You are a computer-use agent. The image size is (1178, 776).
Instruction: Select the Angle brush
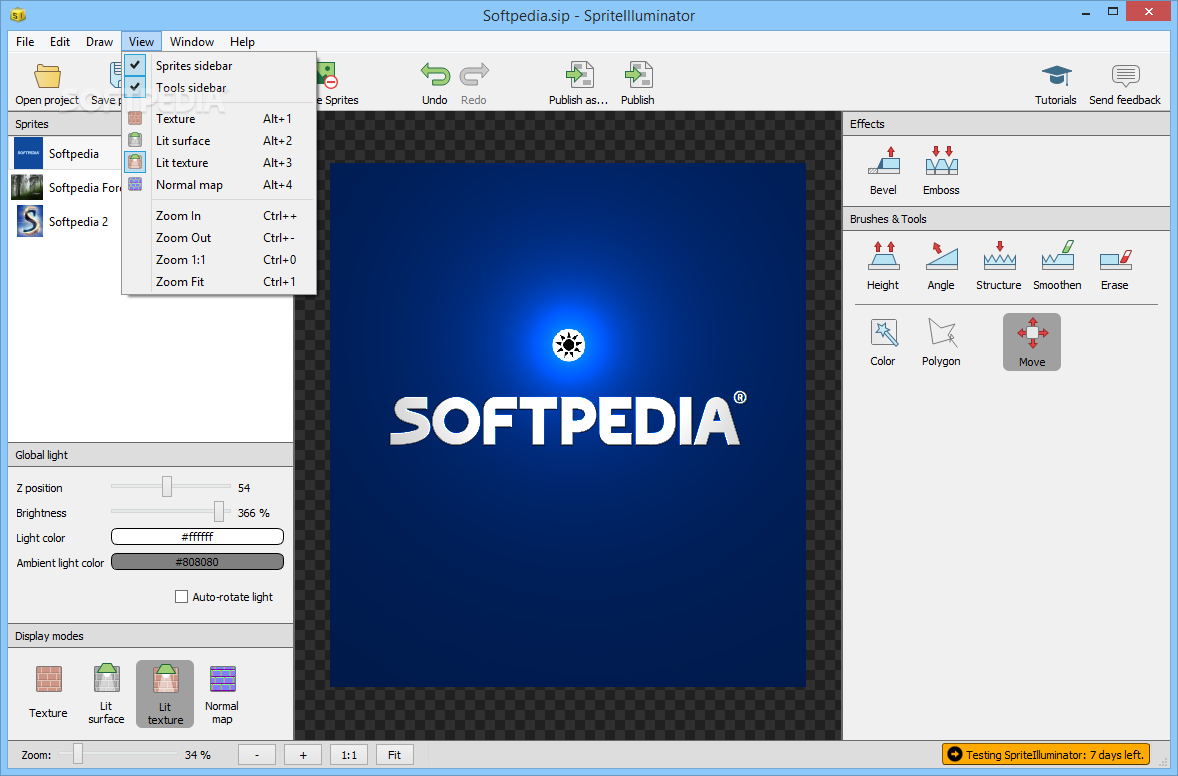click(941, 265)
